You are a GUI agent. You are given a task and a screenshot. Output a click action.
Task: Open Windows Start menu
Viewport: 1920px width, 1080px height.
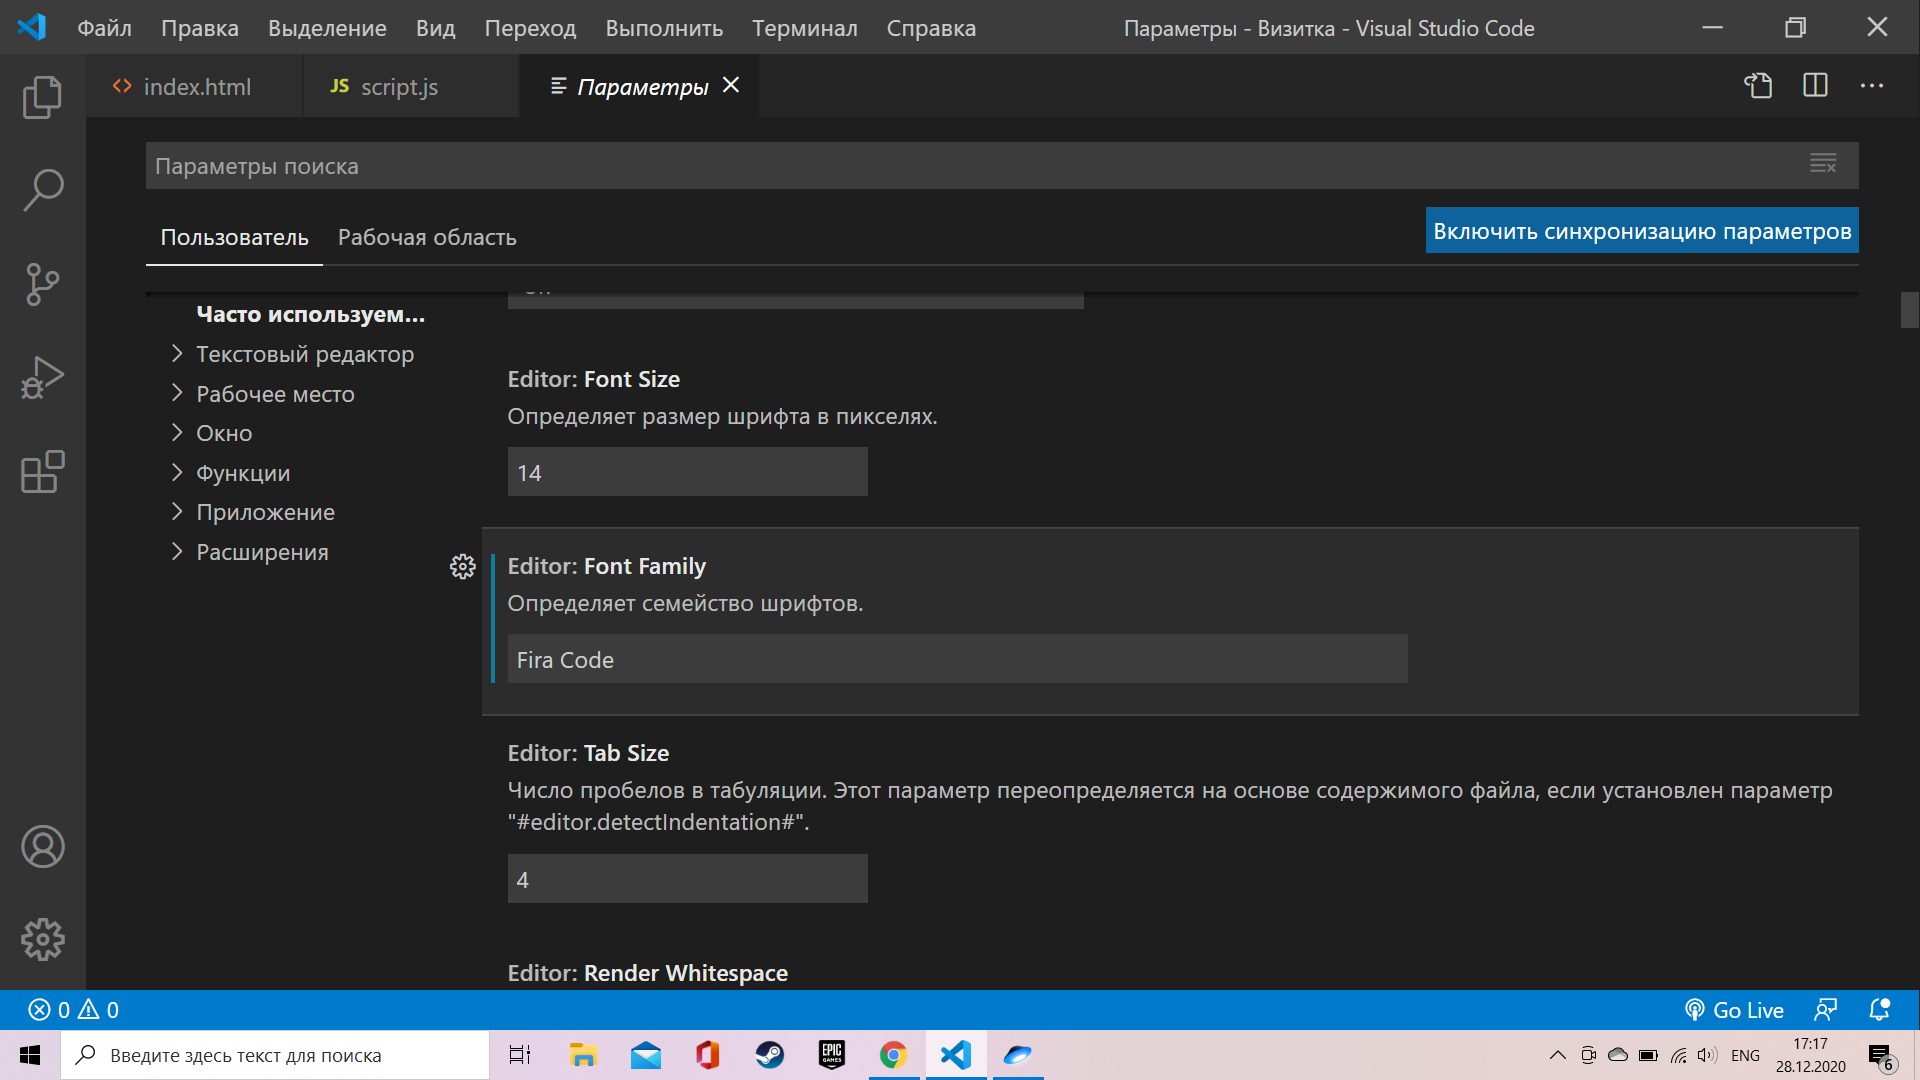(30, 1055)
